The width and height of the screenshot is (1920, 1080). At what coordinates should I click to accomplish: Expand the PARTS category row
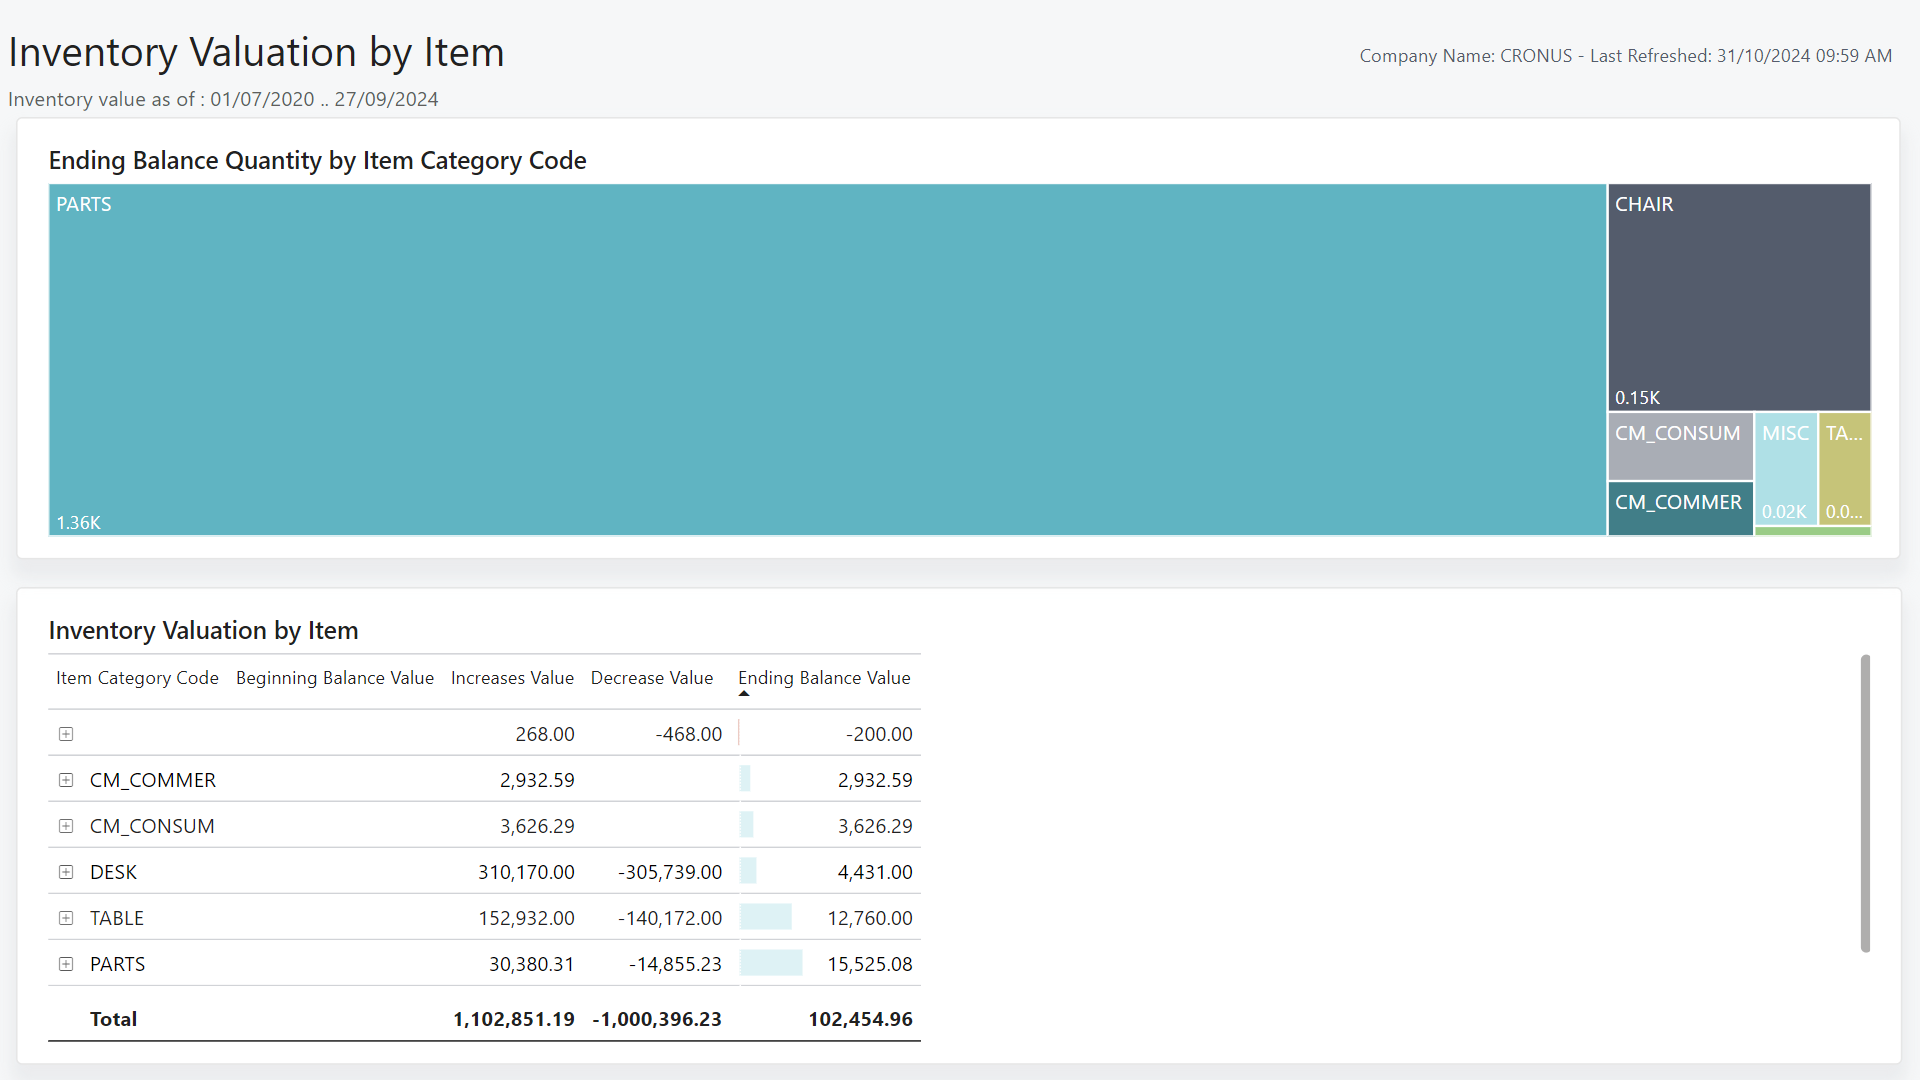(66, 964)
